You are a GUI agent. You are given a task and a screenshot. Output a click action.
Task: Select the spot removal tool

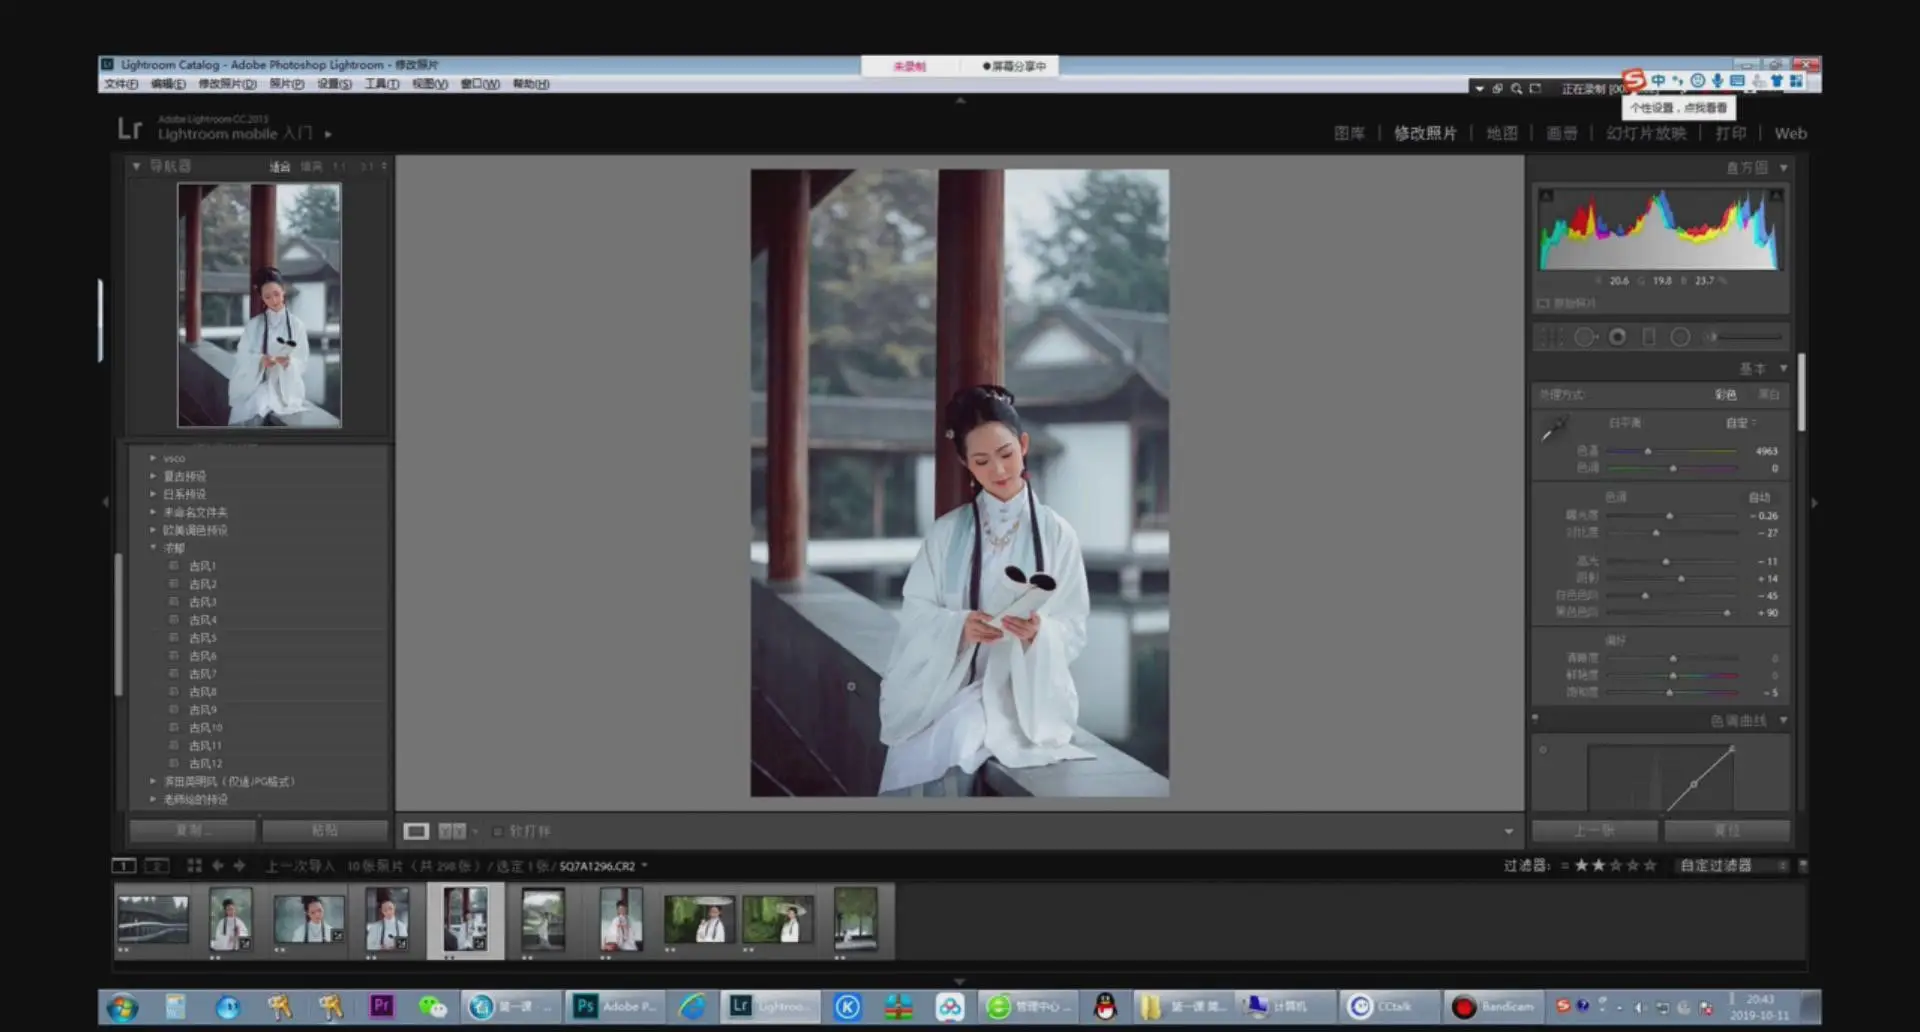1585,337
